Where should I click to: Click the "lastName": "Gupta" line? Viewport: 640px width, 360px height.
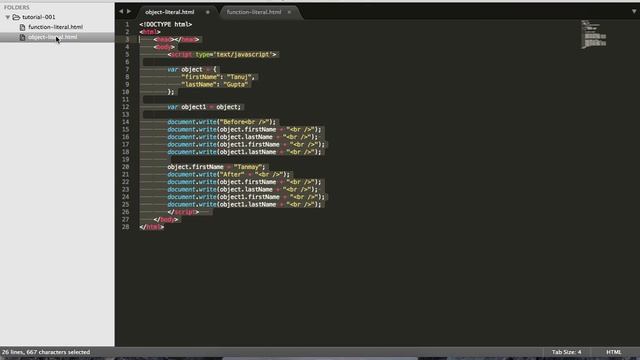pos(215,84)
